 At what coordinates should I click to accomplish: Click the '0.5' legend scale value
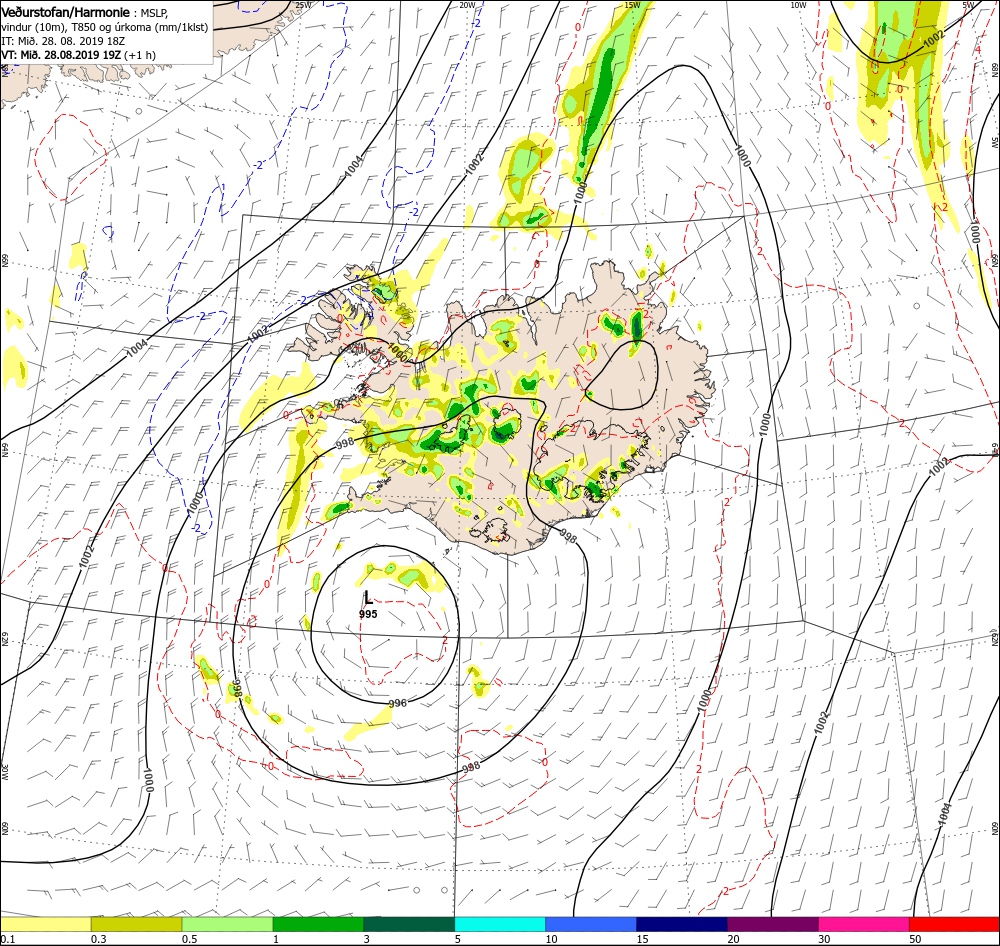(189, 939)
